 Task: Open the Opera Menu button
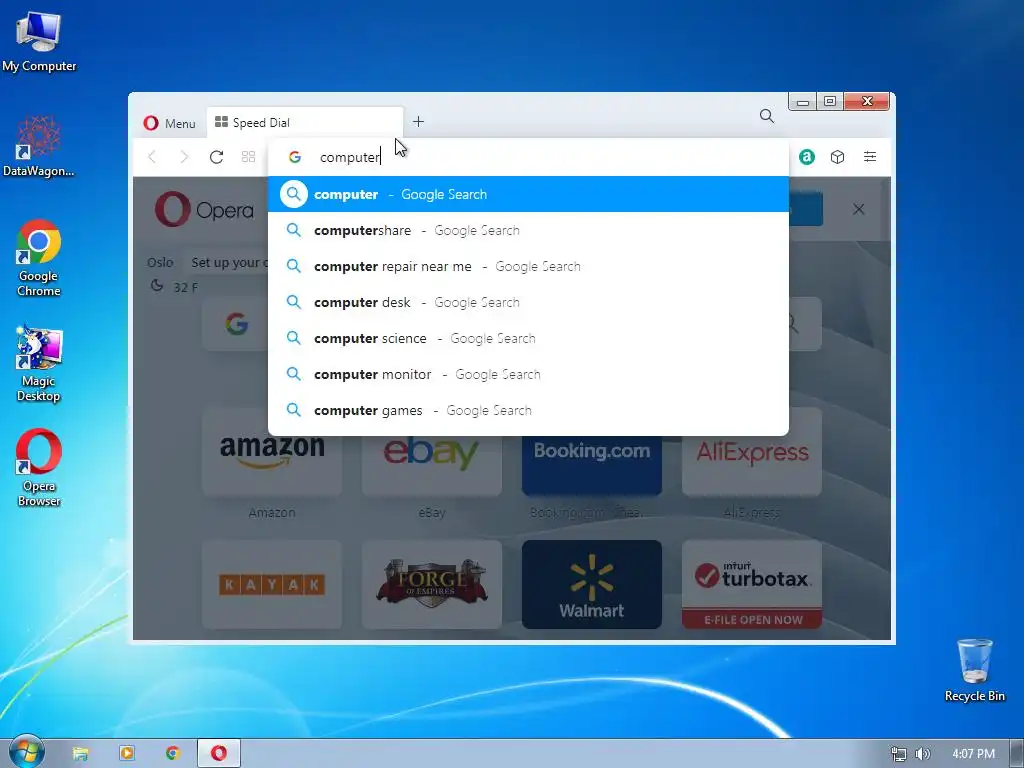169,123
